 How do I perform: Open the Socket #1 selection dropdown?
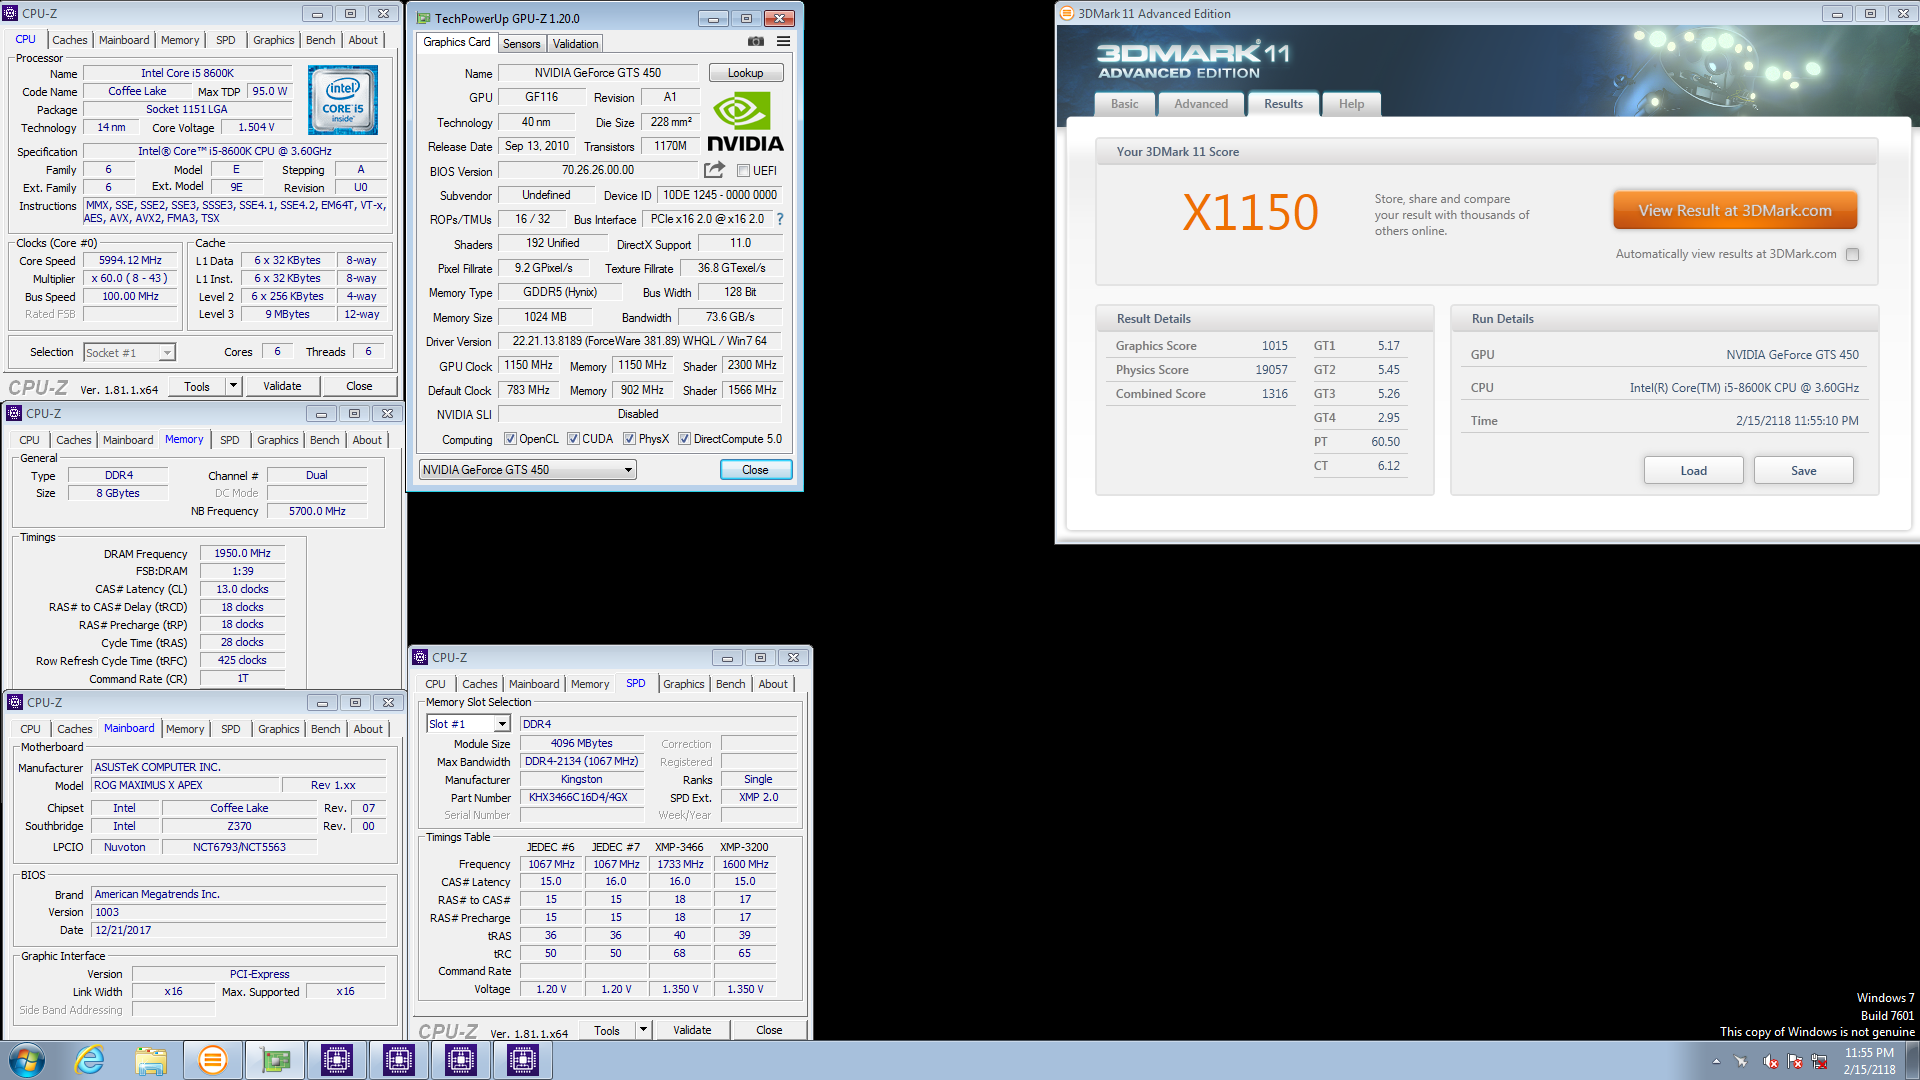pos(129,353)
